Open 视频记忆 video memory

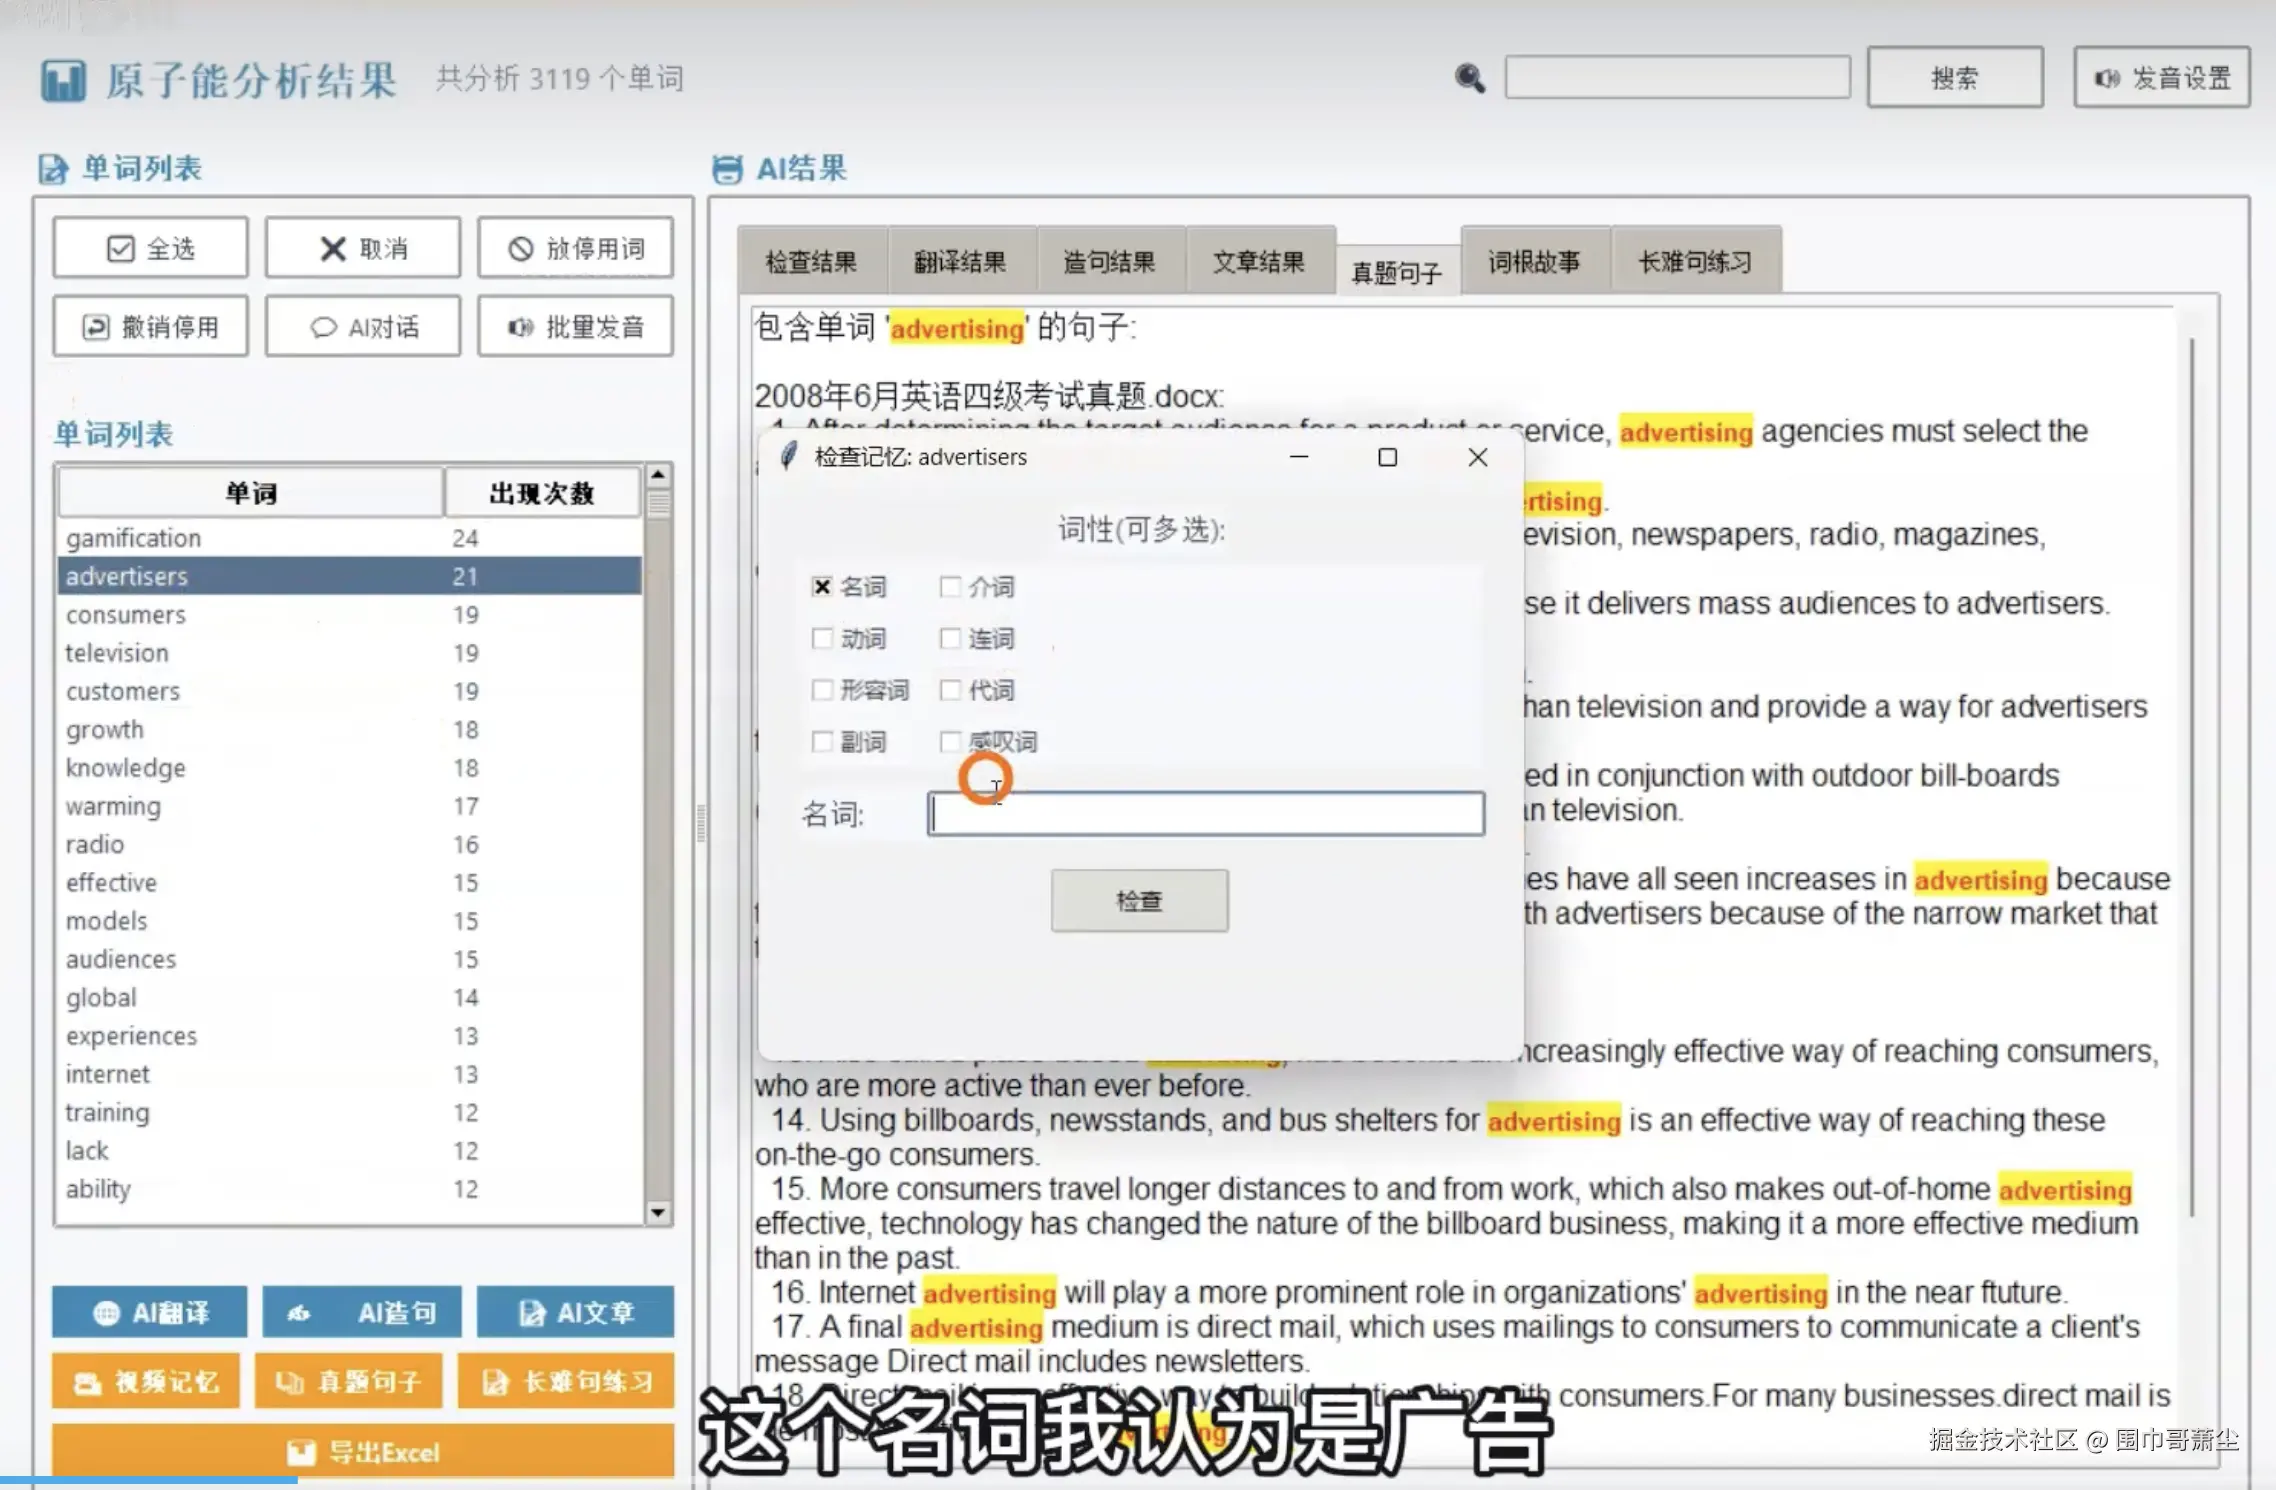point(146,1381)
